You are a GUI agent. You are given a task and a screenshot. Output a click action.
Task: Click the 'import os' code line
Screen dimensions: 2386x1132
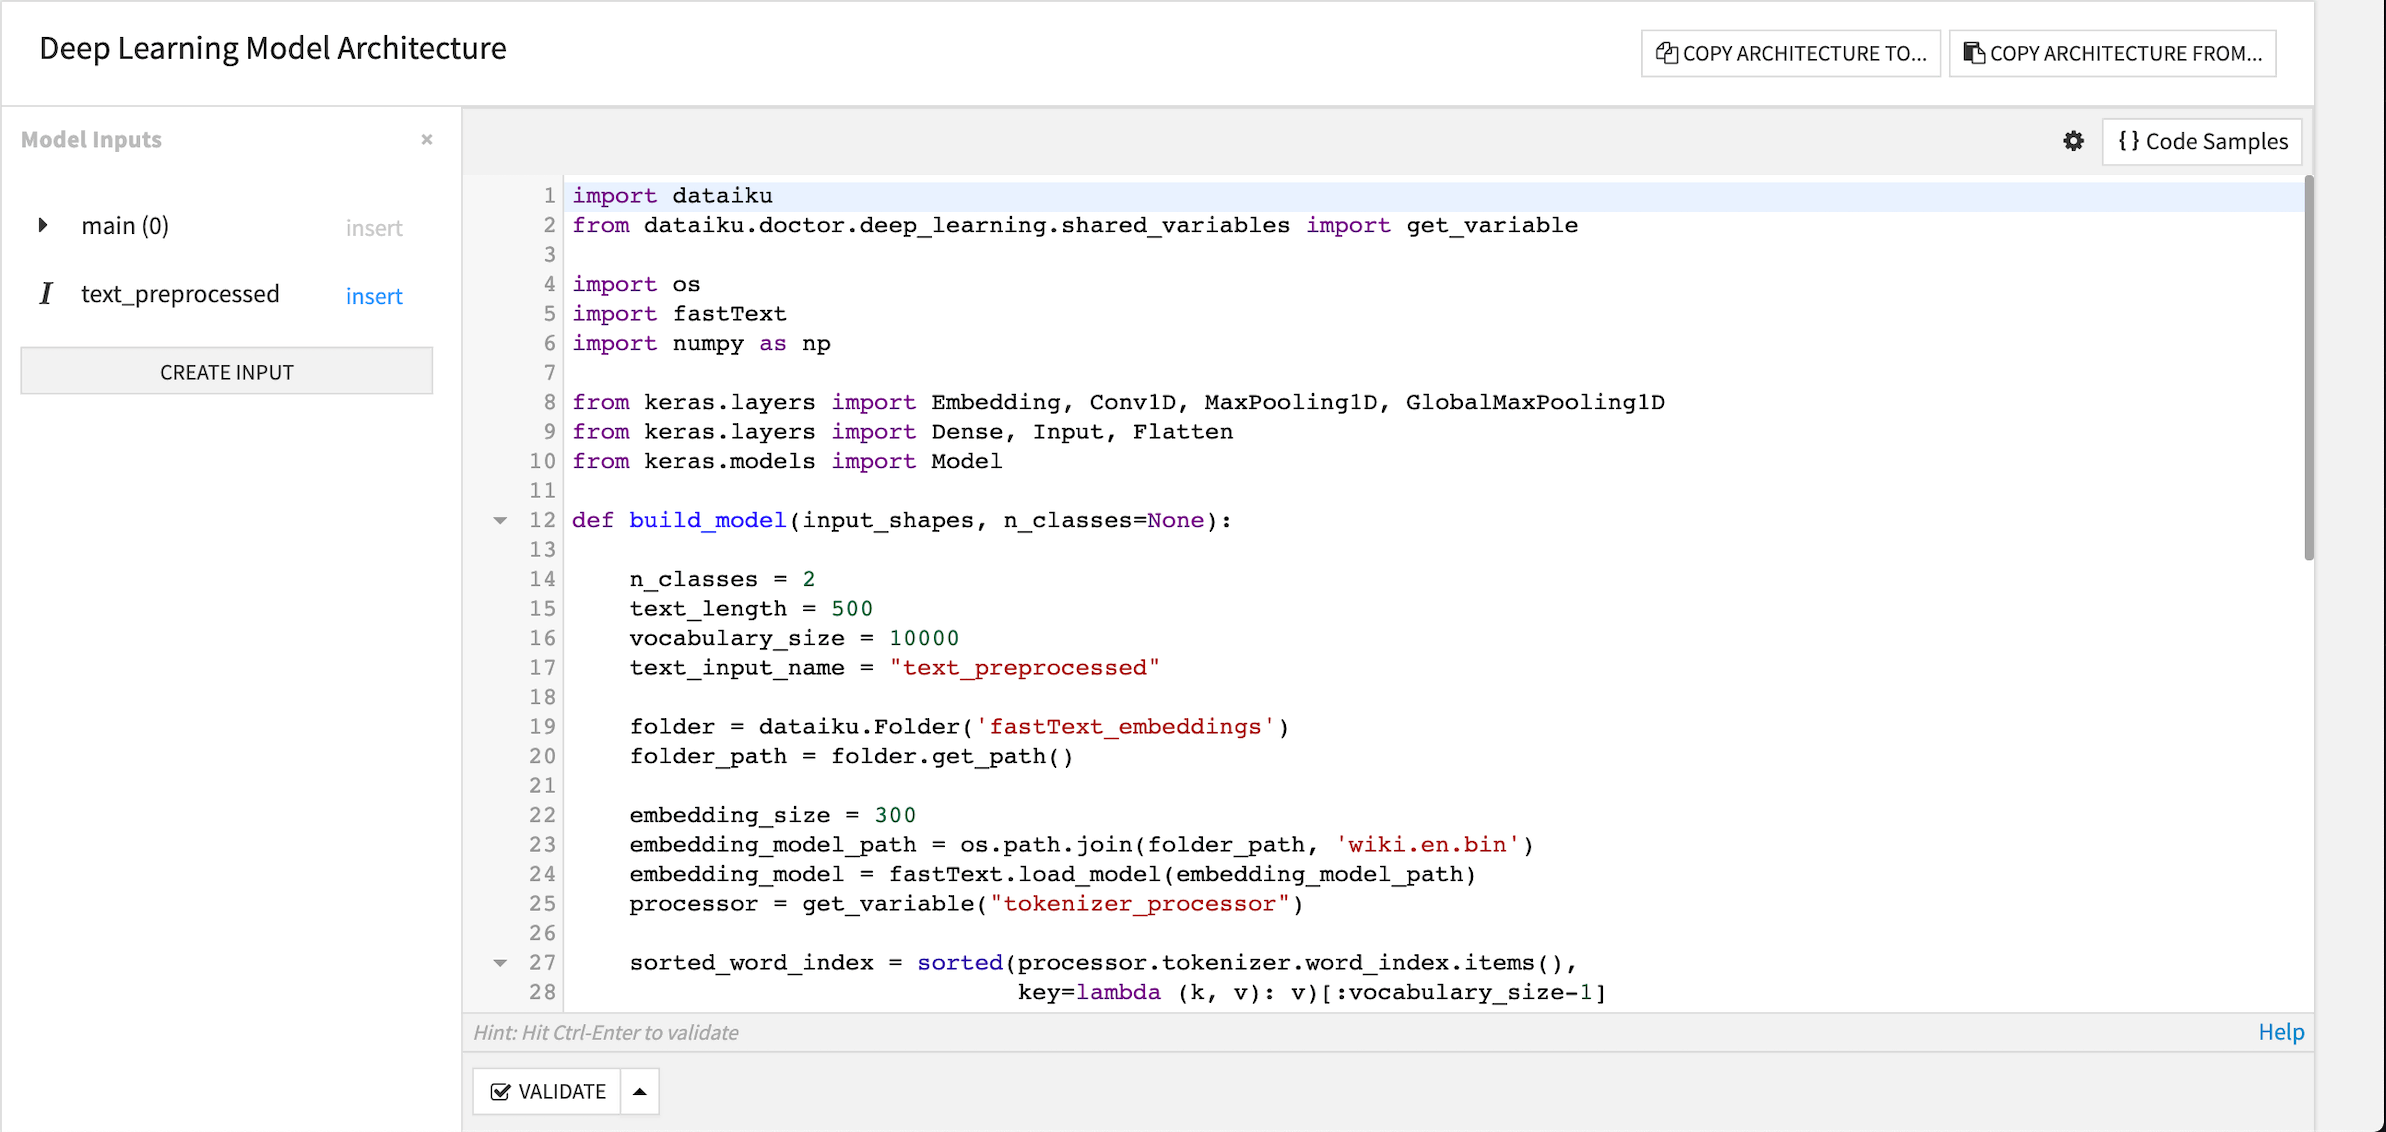636,284
